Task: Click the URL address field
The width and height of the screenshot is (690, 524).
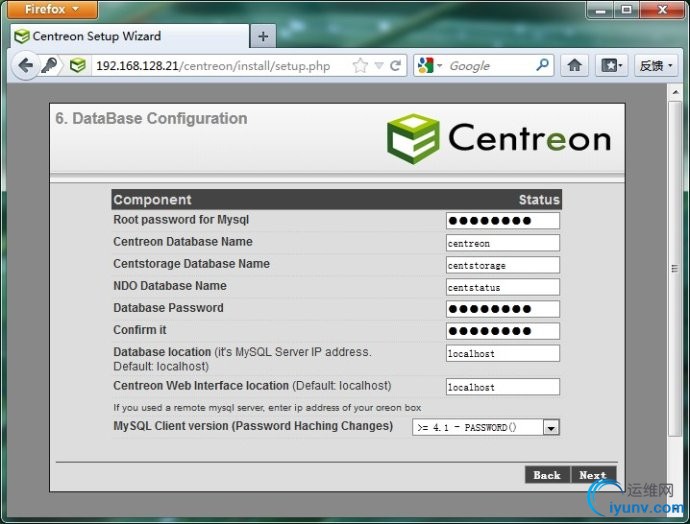Action: (221, 66)
